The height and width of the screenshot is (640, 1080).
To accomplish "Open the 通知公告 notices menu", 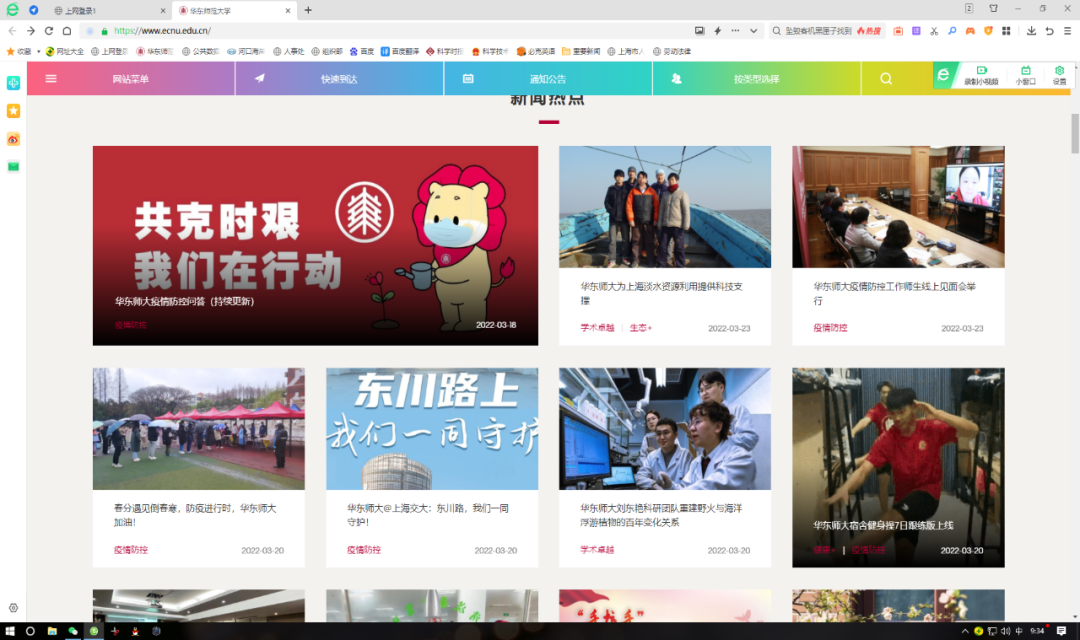I will 548,79.
